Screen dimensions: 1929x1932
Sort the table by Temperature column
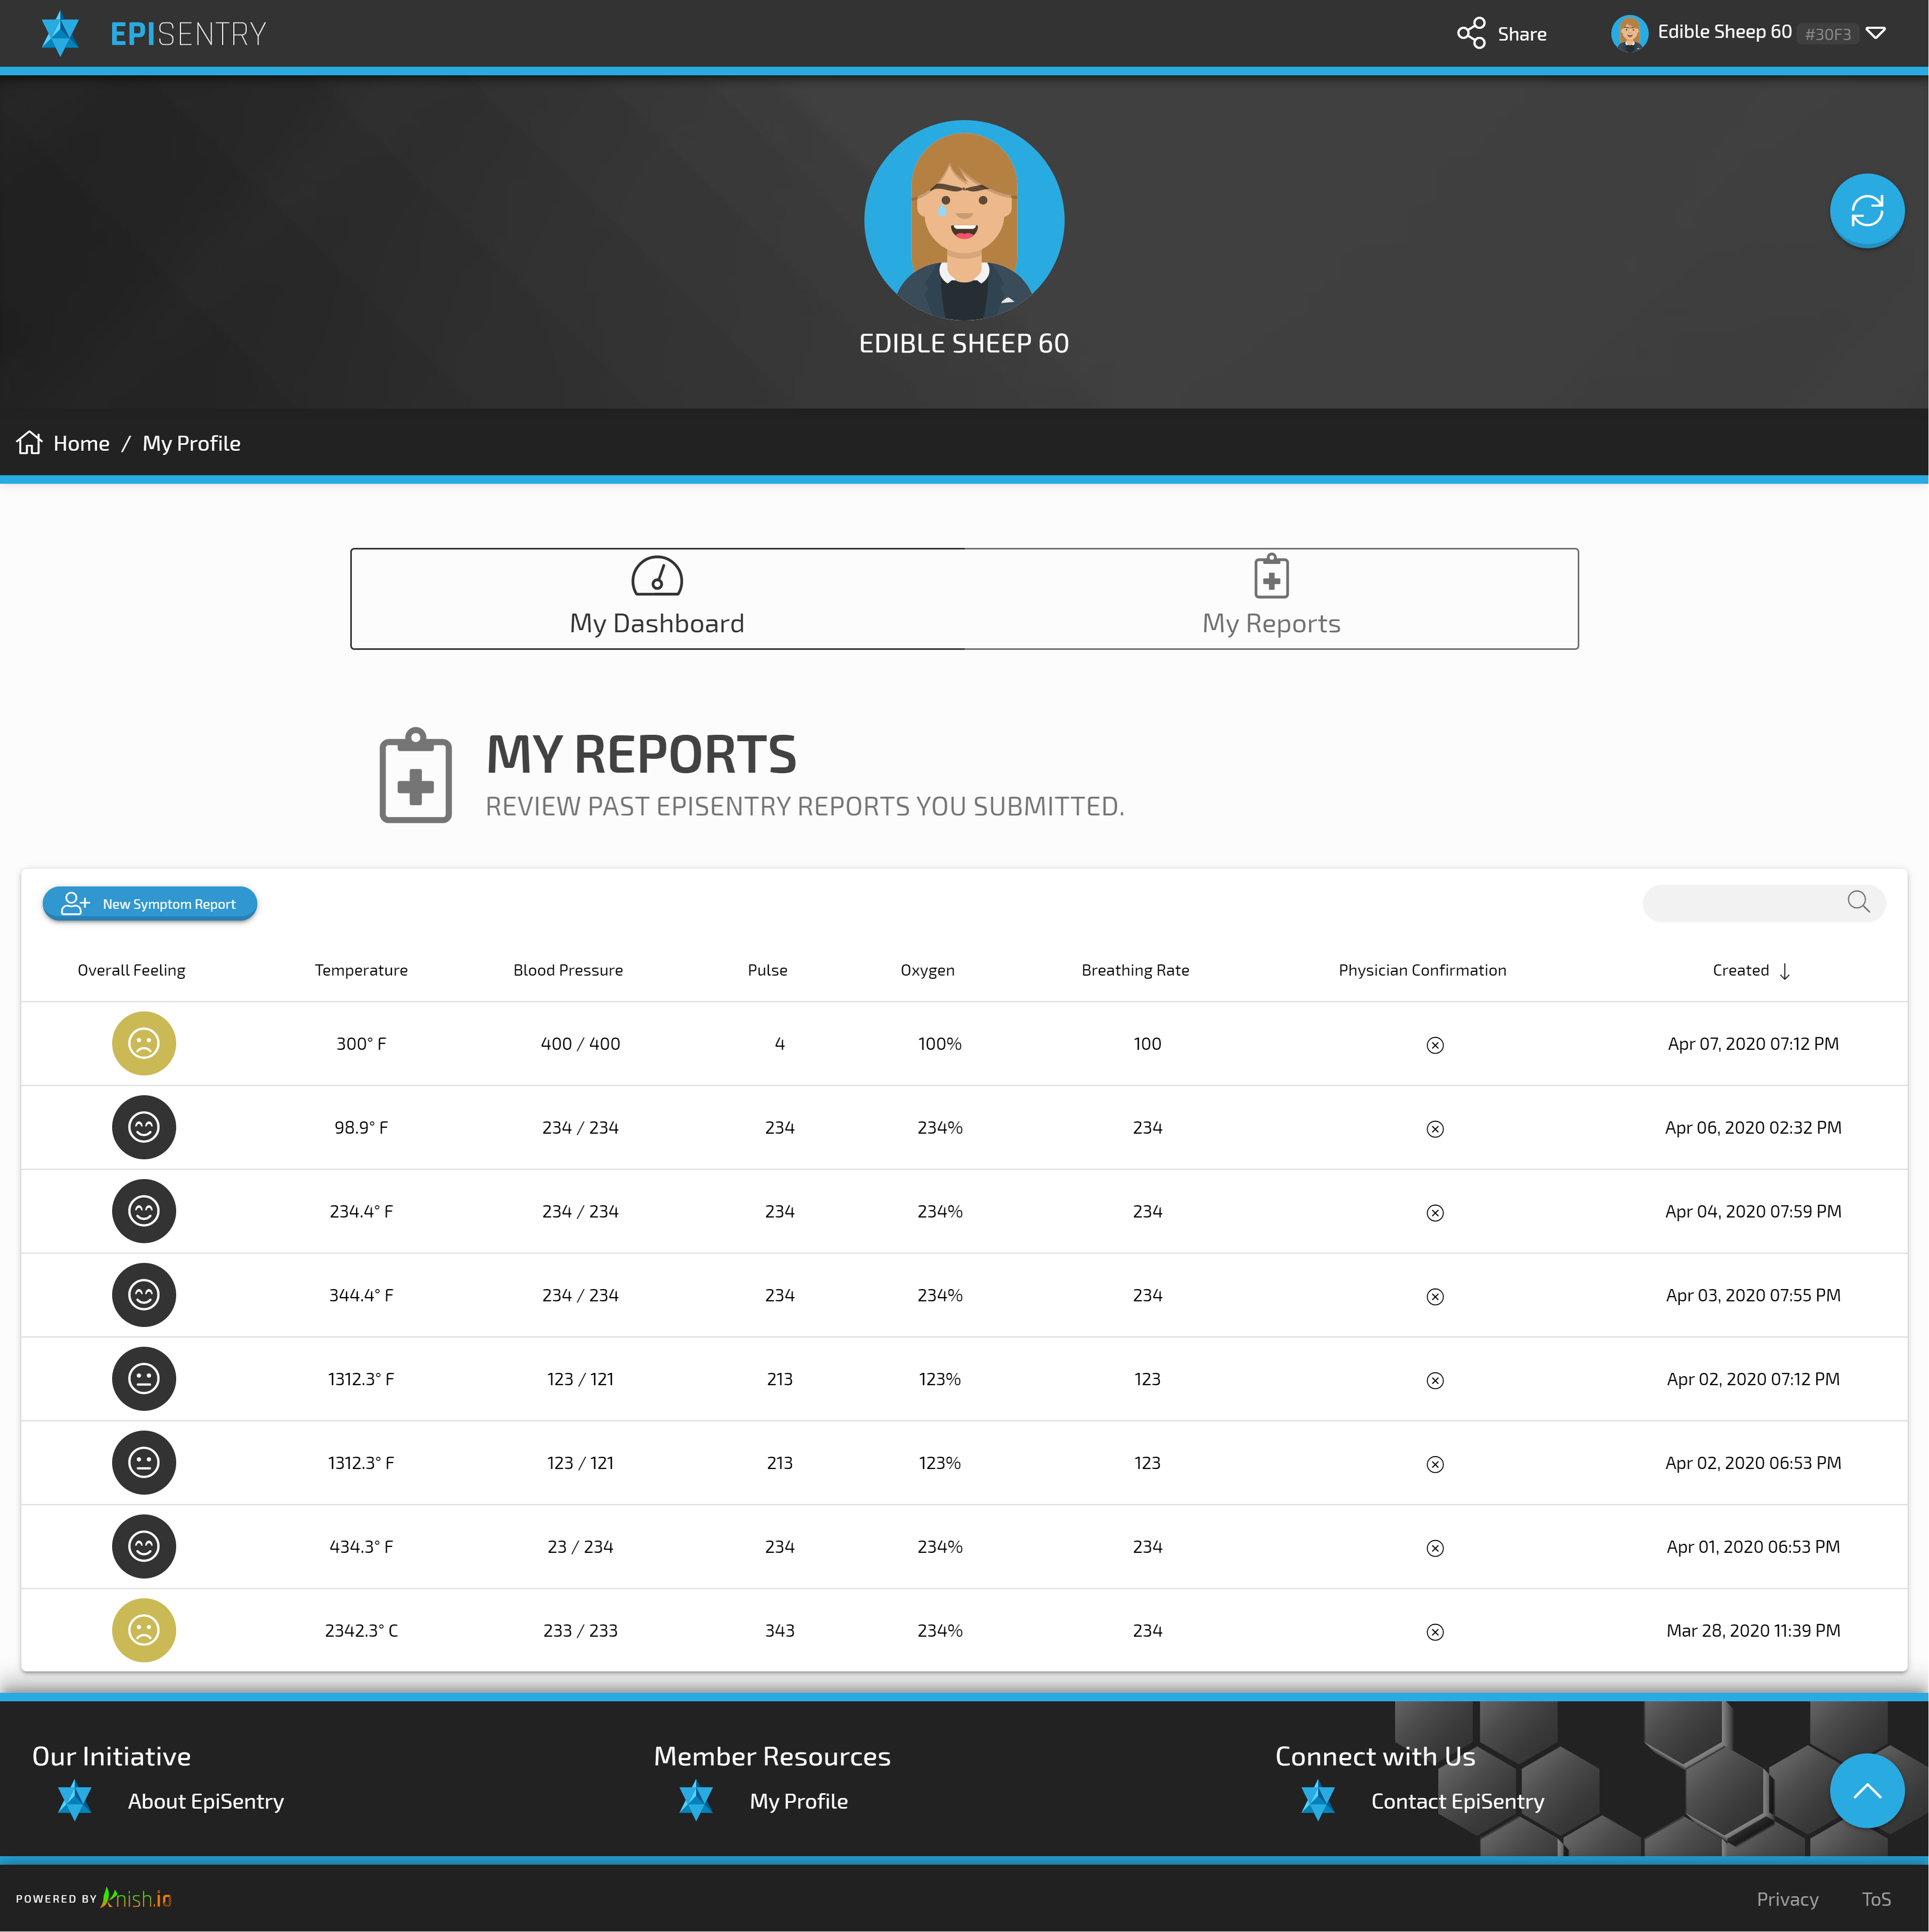coord(361,970)
